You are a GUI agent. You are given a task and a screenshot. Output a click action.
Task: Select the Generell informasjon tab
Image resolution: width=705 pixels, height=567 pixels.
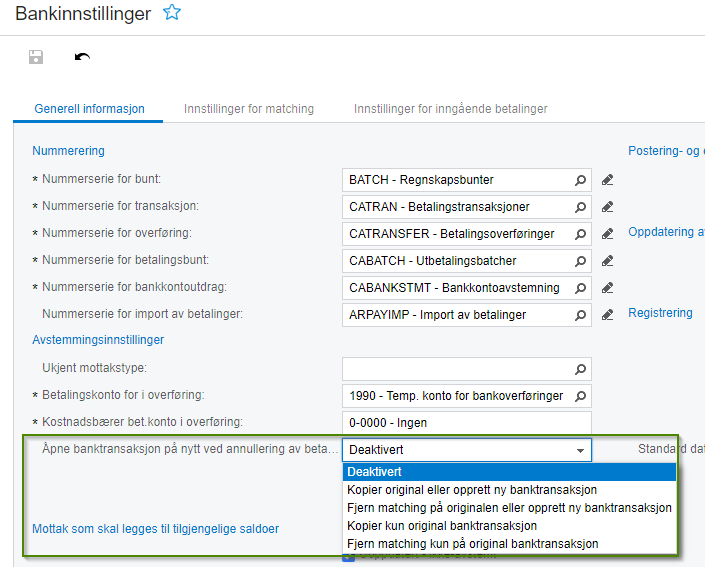click(89, 109)
